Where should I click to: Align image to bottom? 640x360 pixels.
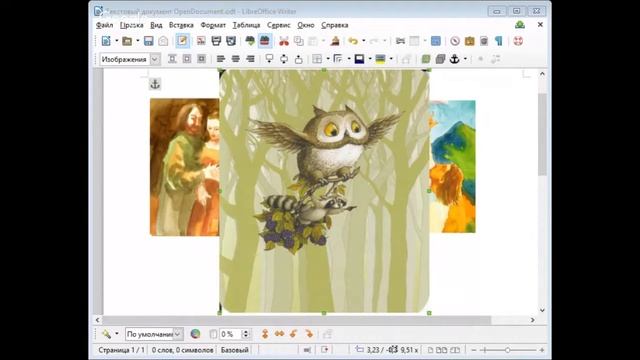pos(299,59)
